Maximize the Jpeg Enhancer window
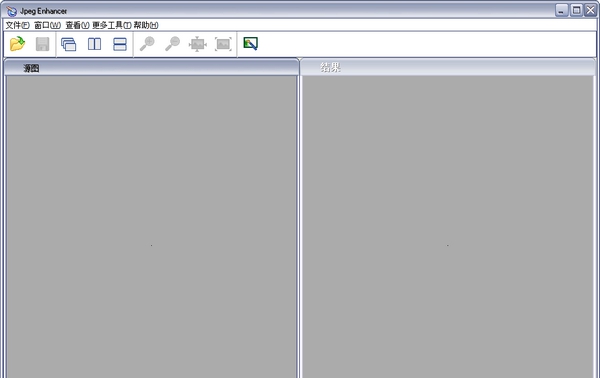This screenshot has width=600, height=378. [576, 10]
